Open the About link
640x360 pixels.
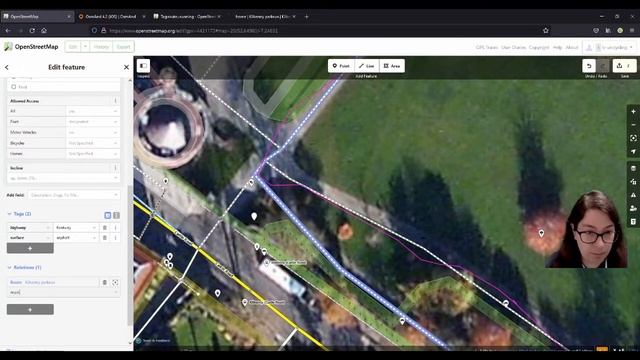(572, 47)
